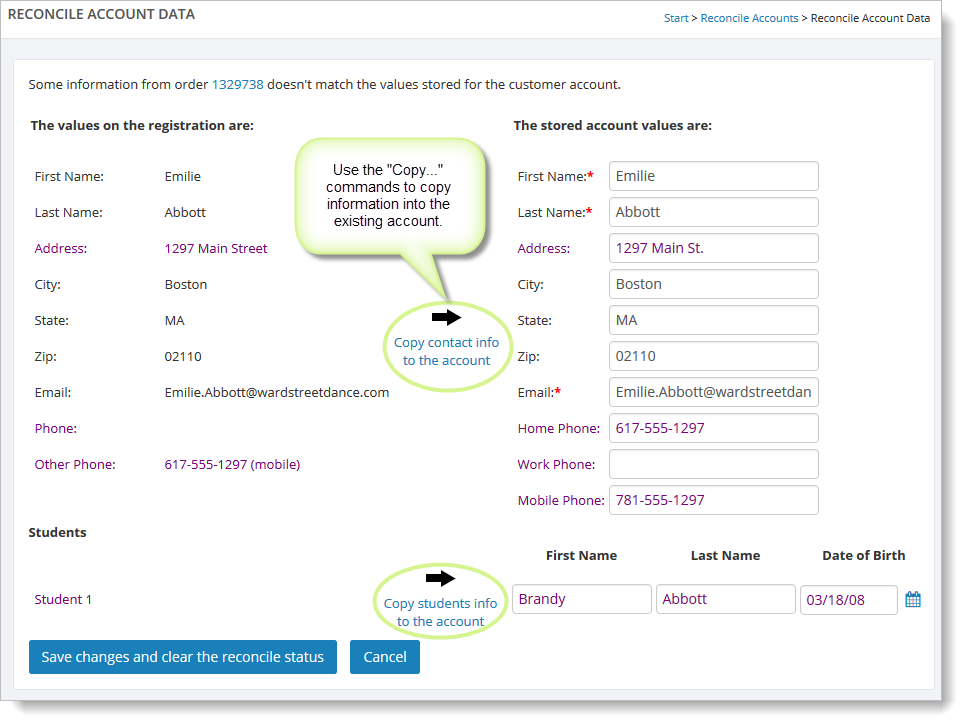Click the empty Work Phone field
Screen dimensions: 967x726
pos(713,464)
